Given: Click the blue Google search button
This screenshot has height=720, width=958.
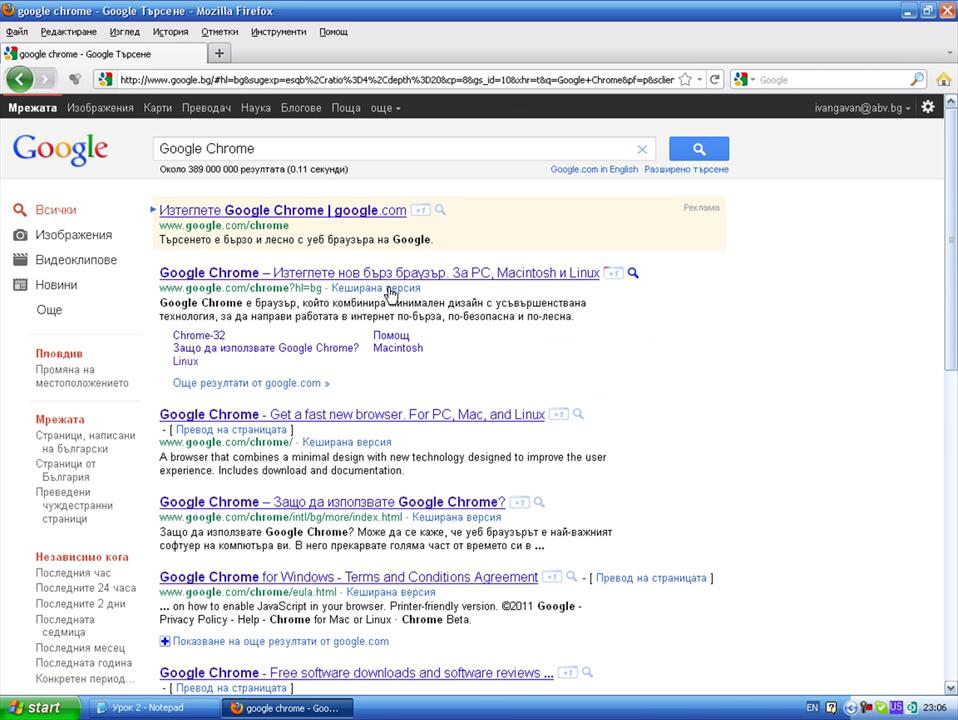Looking at the screenshot, I should pyautogui.click(x=698, y=149).
